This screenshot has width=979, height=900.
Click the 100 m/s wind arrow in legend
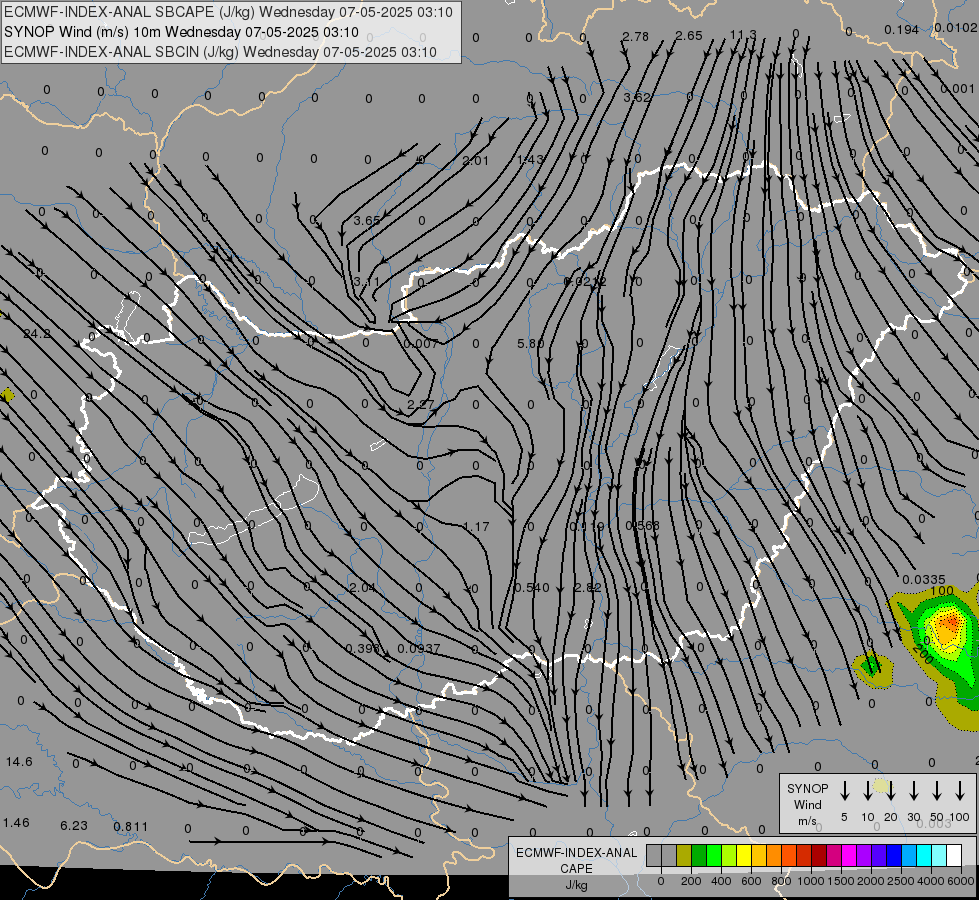coord(960,791)
